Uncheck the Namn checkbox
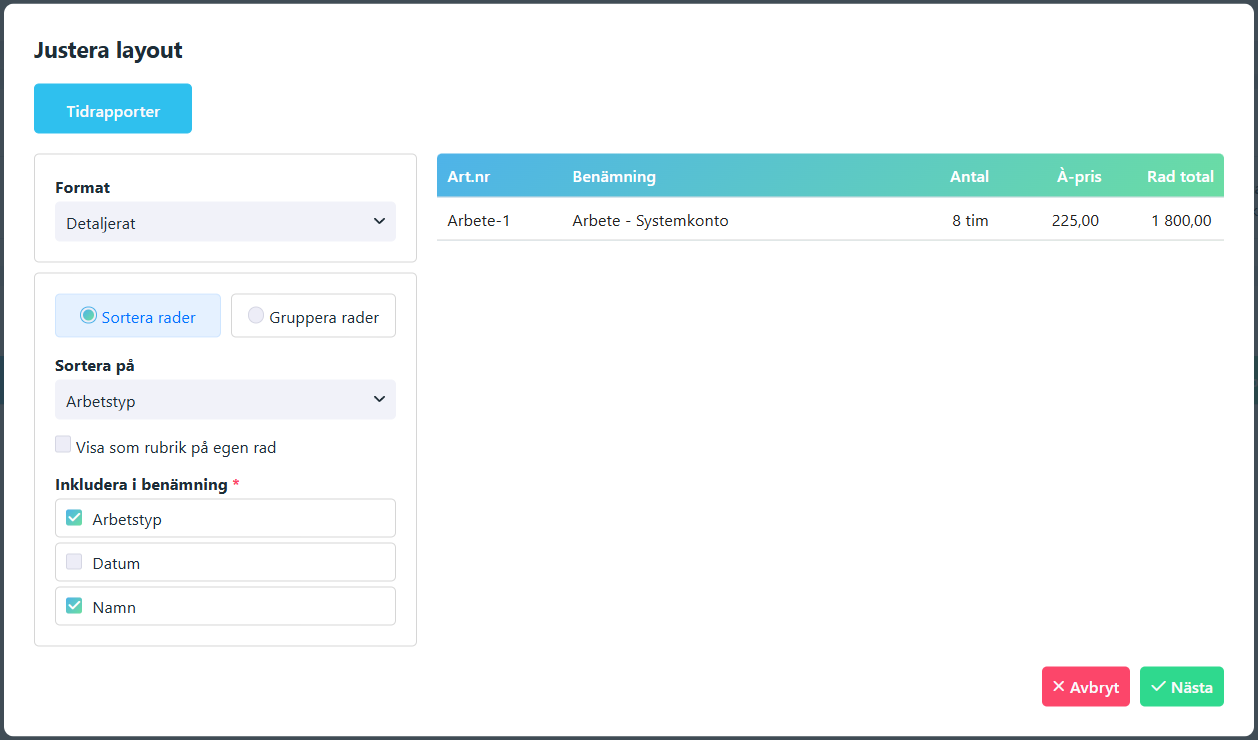The width and height of the screenshot is (1258, 740). 74,606
